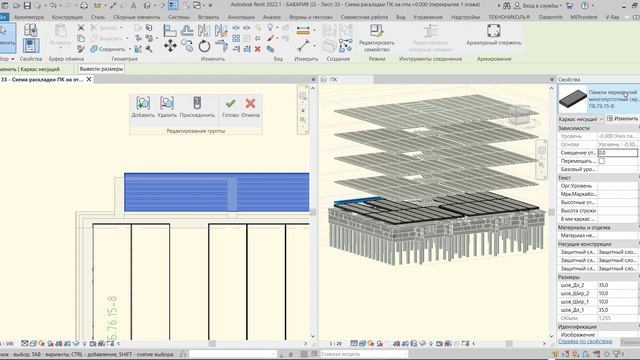Click the Type Properties icon above Свойства
Viewport: 640px width, 360px height.
coord(31,30)
